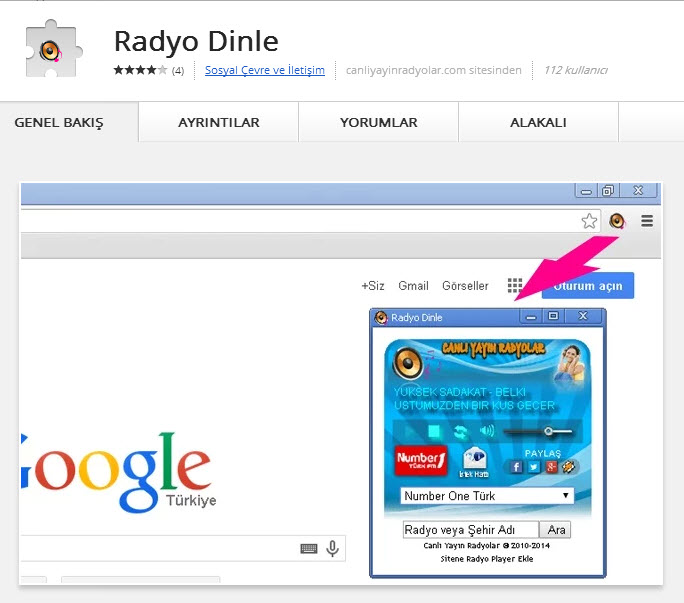Viewport: 684px width, 603px height.
Task: Stop playback in the radio player
Action: 434,432
